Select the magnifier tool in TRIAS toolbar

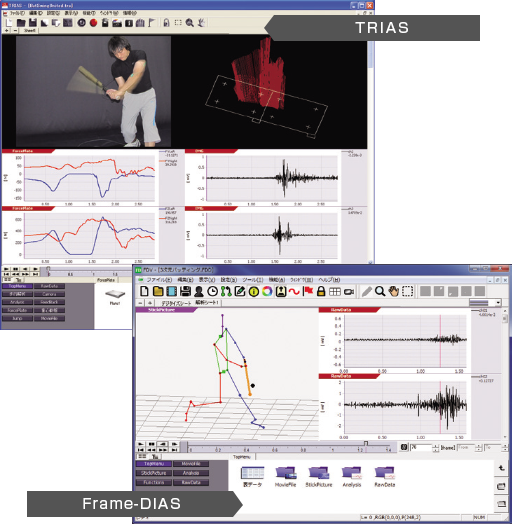tap(189, 23)
